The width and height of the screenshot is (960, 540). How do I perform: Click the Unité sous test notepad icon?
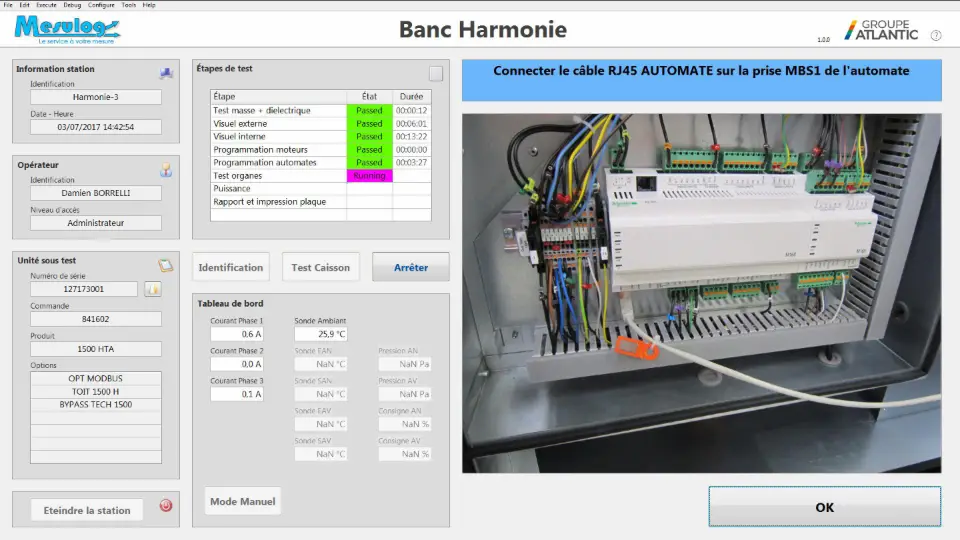coord(165,265)
